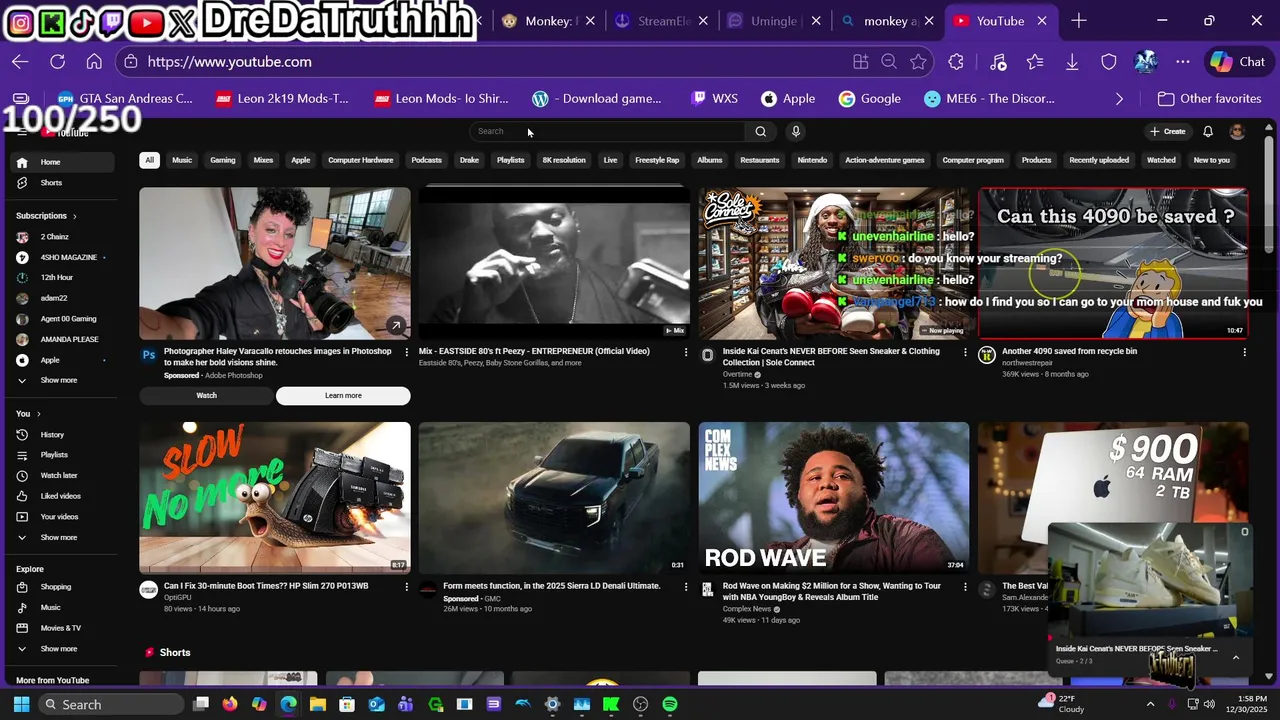
Task: Open browser Downloads arrow icon
Action: point(1072,62)
